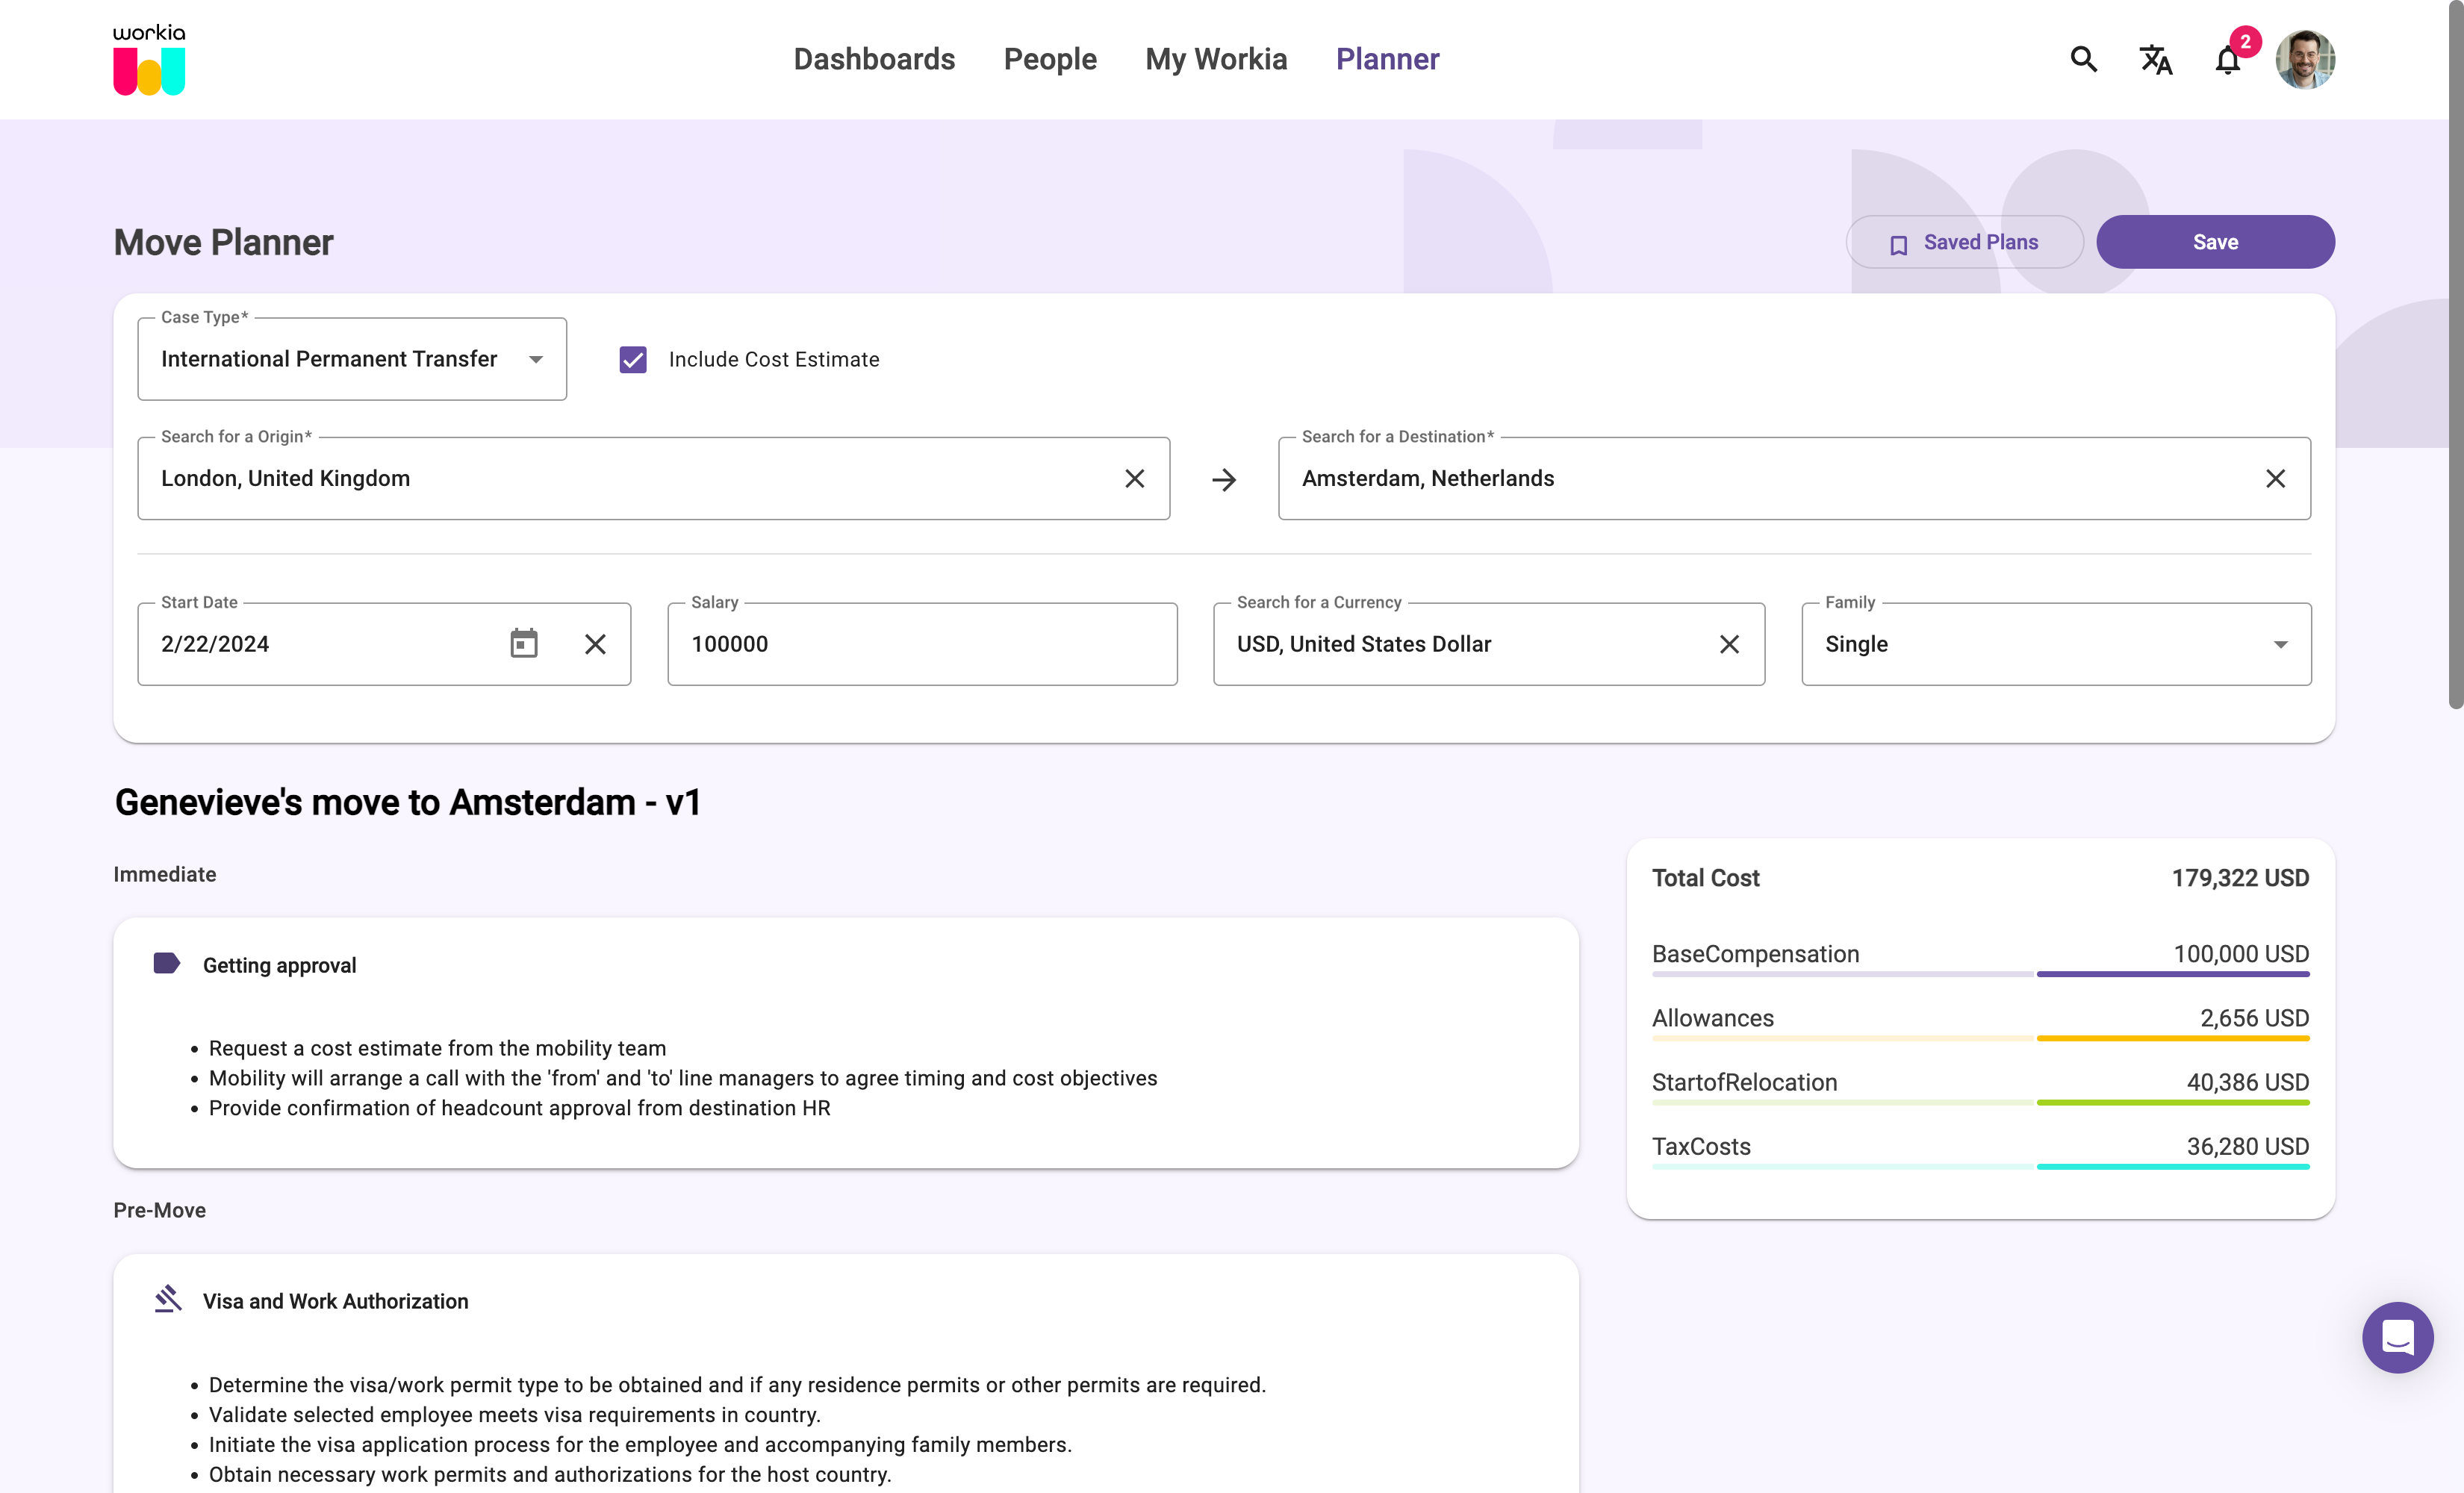Image resolution: width=2464 pixels, height=1493 pixels.
Task: Clear the Amsterdam destination field
Action: tap(2276, 477)
